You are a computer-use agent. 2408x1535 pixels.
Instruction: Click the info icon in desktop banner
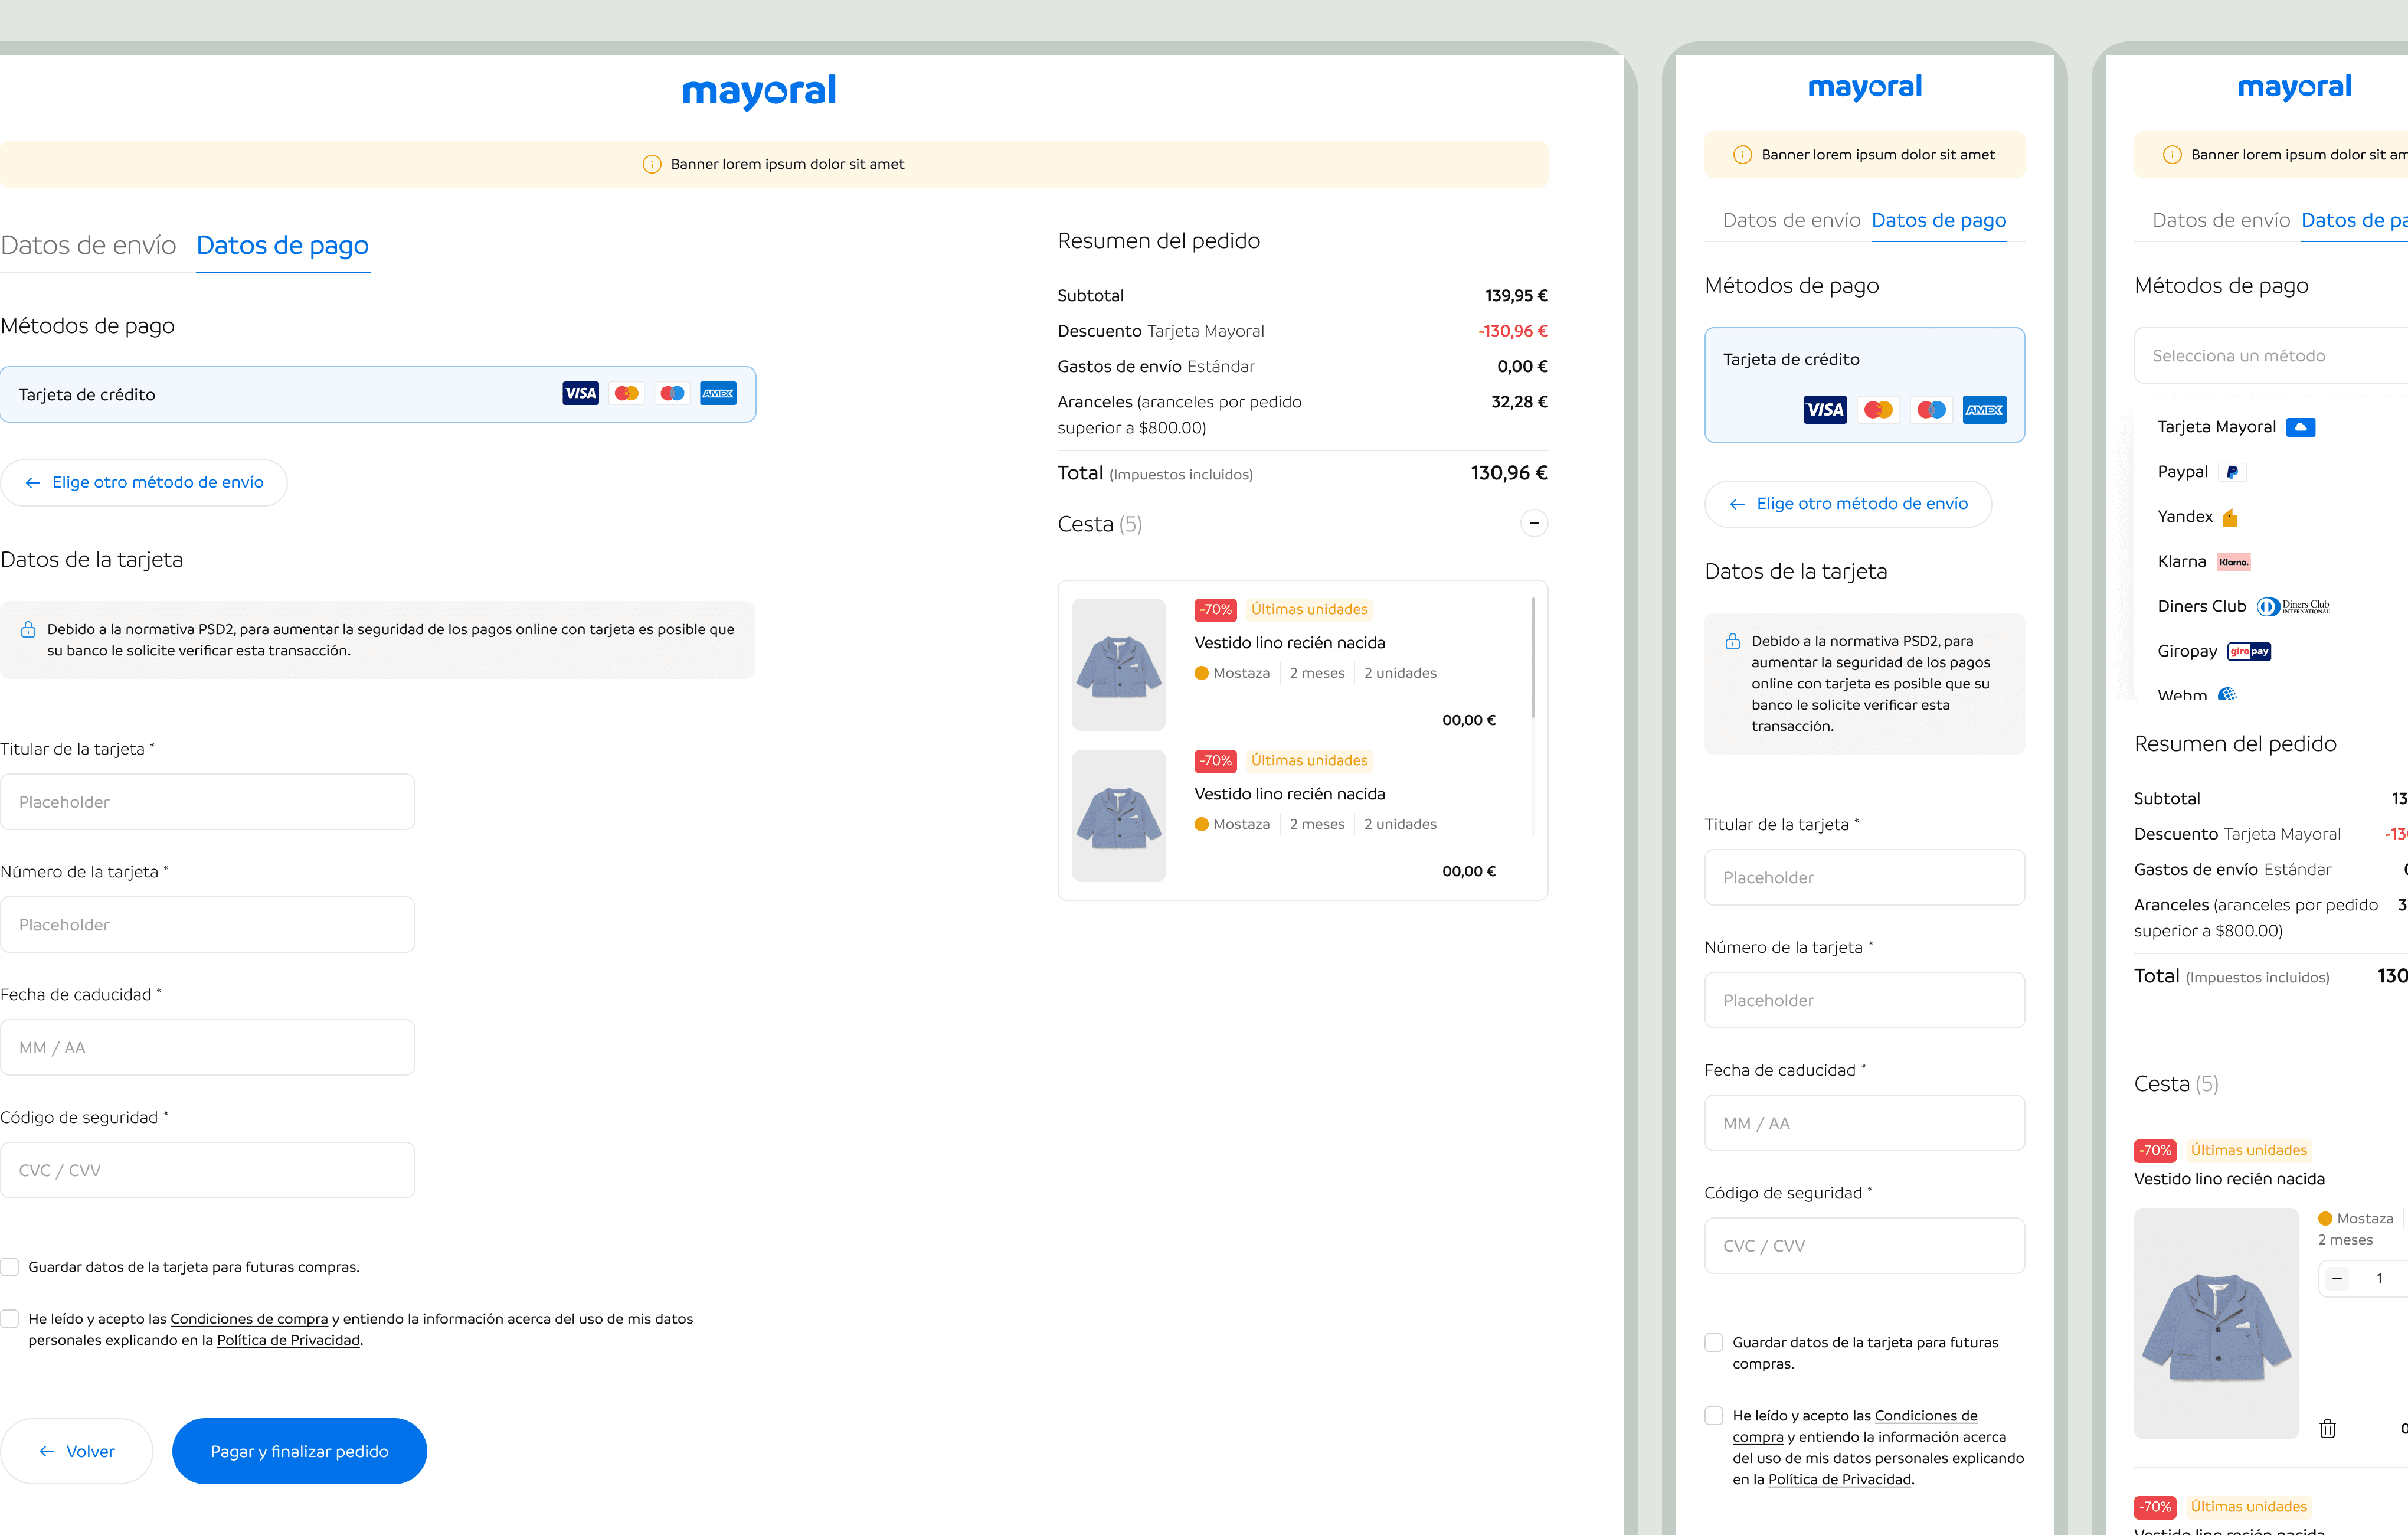651,165
